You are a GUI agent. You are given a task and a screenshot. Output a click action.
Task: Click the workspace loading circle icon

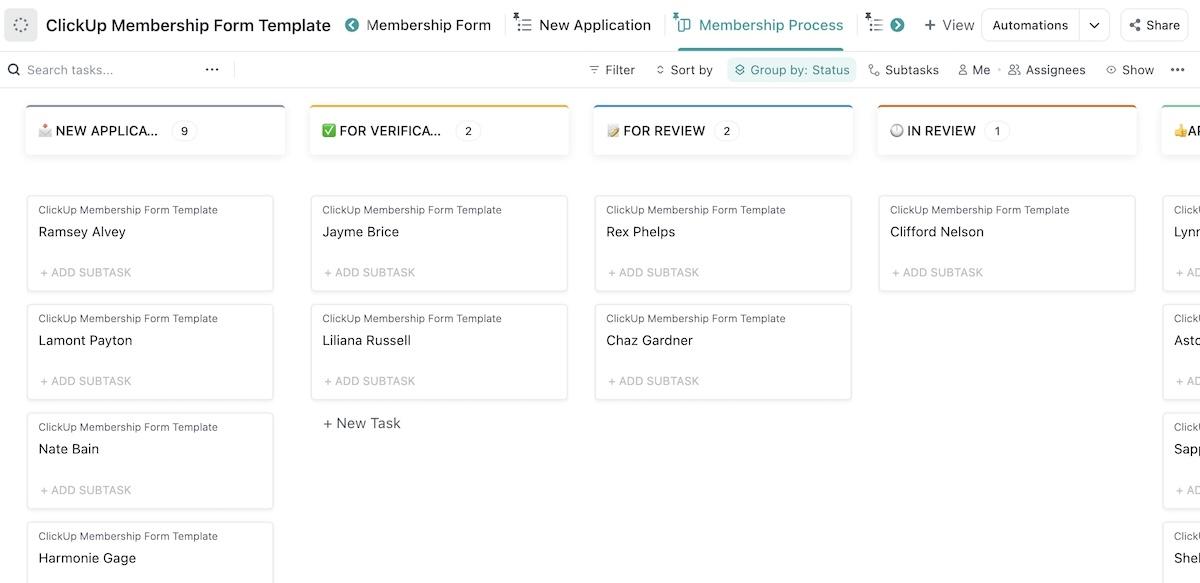[21, 25]
